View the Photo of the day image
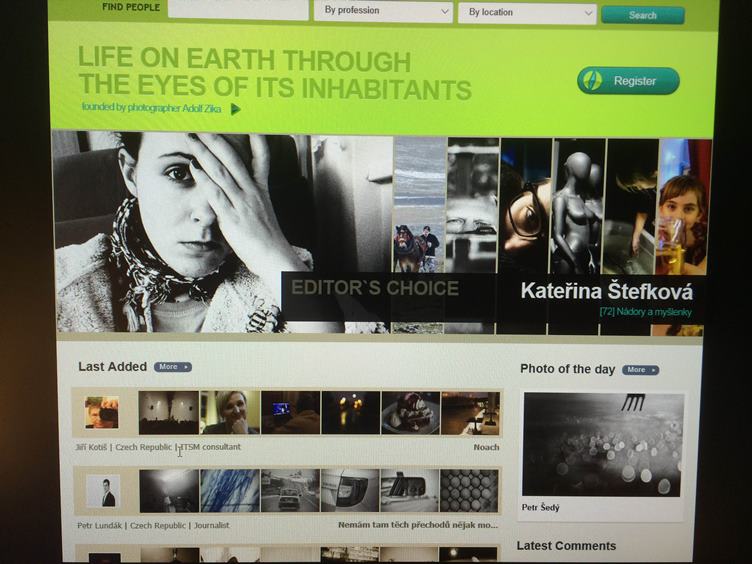 coord(603,445)
